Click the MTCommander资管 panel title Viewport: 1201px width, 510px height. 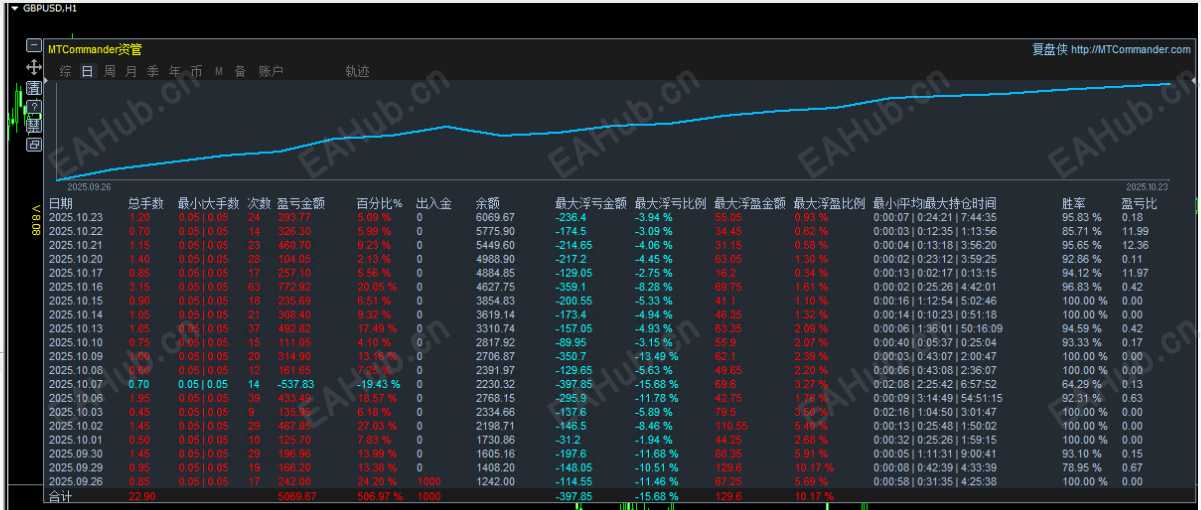click(95, 48)
